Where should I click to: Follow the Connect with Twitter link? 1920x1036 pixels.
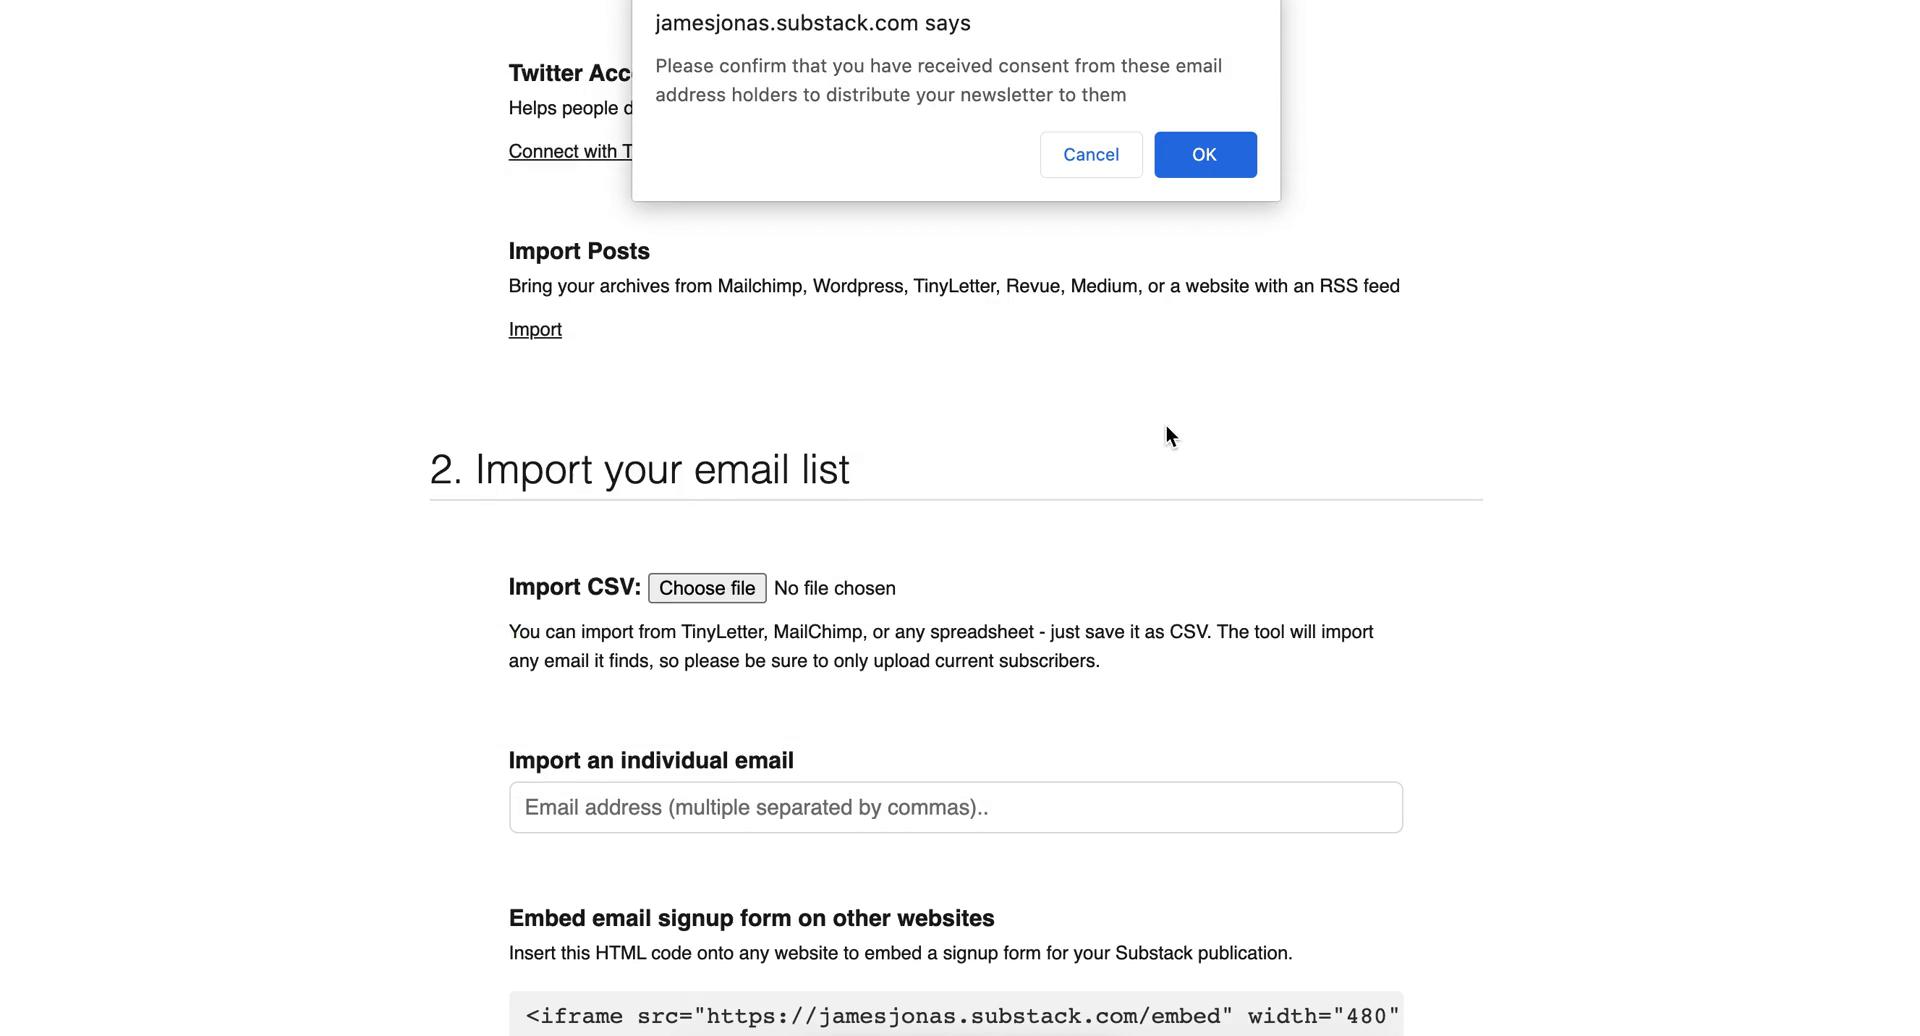pos(570,151)
